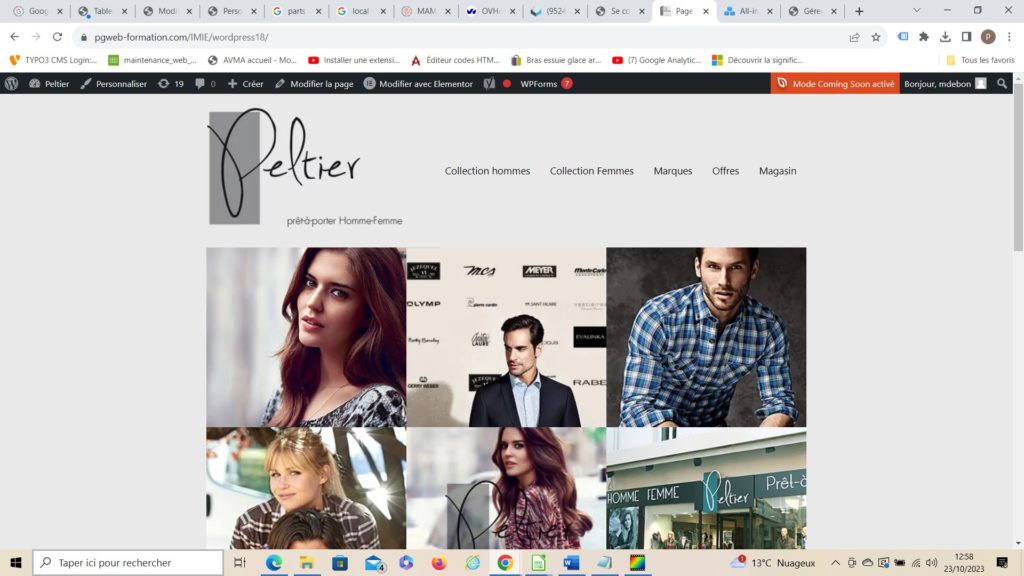Screen dimensions: 1024x576
Task: Click Mode Coming Soon activé notice
Action: coord(835,84)
